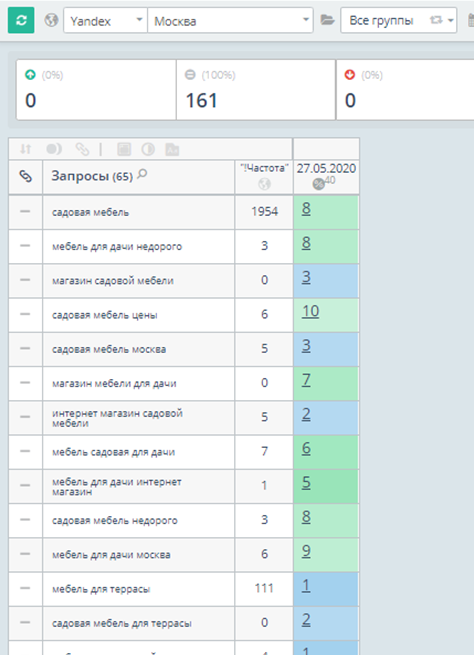Click the search magnifier next to Запросы

pyautogui.click(x=142, y=174)
